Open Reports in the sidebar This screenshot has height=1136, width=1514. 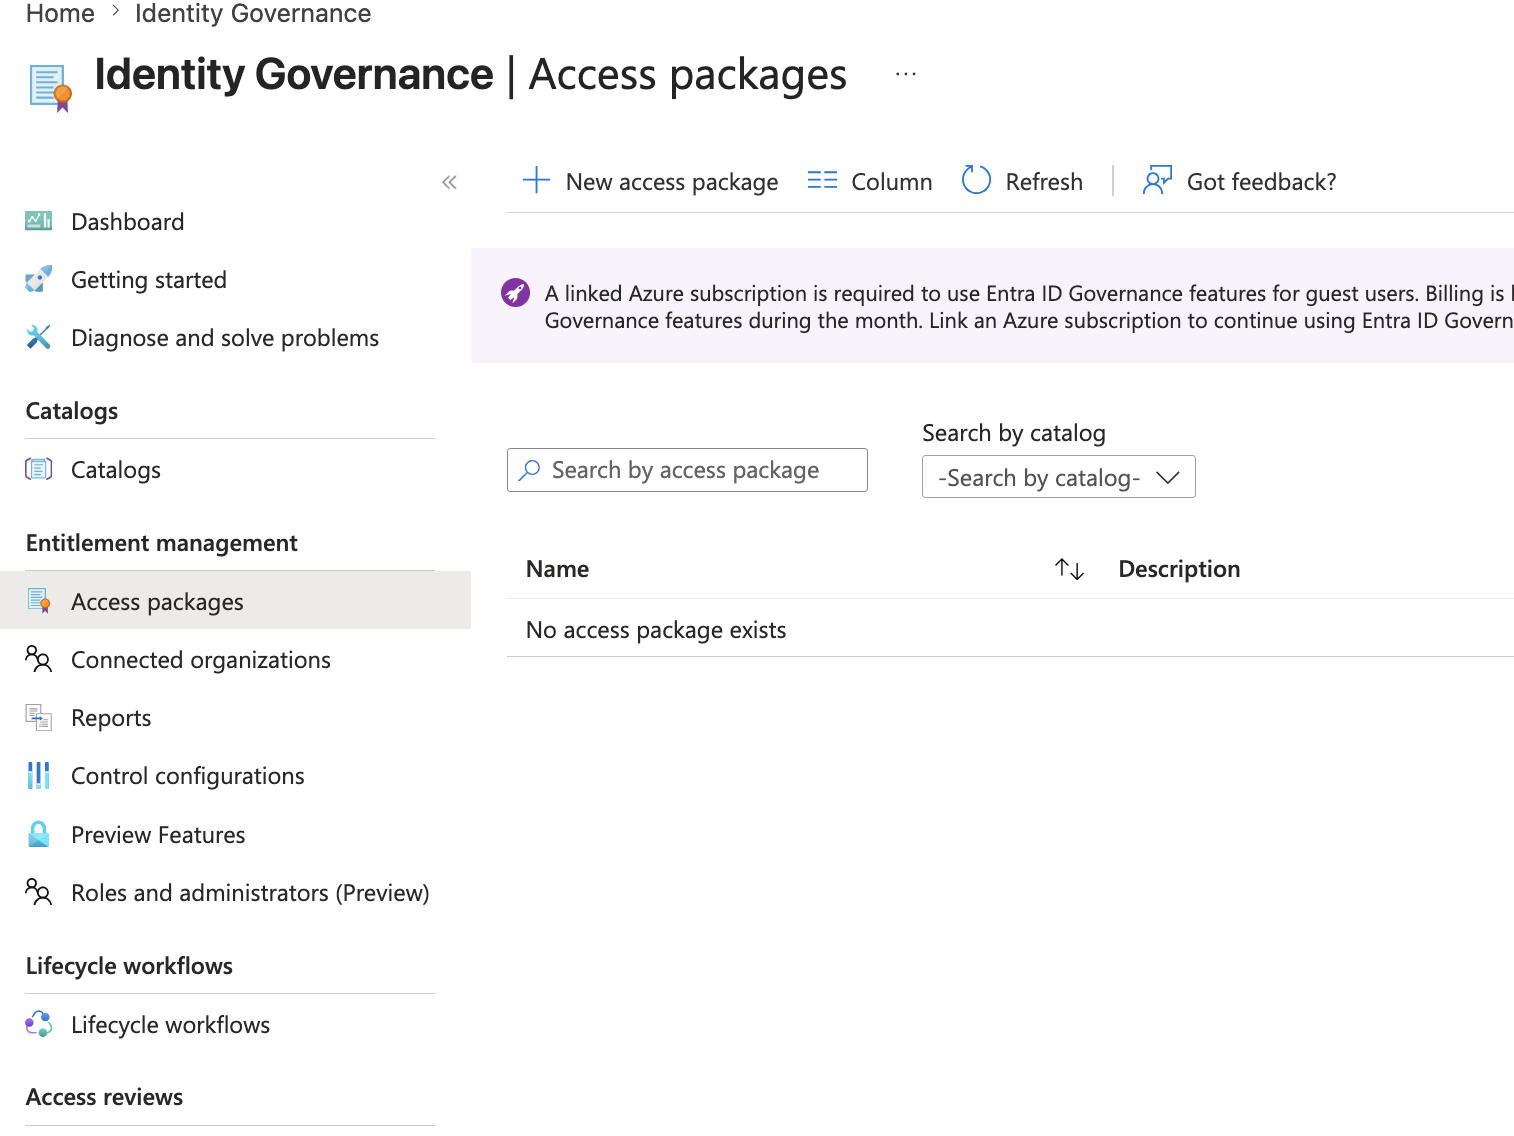pyautogui.click(x=235, y=717)
